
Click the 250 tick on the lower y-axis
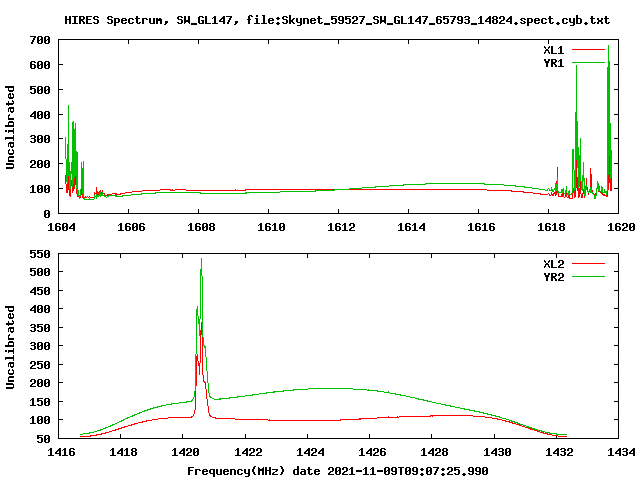(x=40, y=365)
